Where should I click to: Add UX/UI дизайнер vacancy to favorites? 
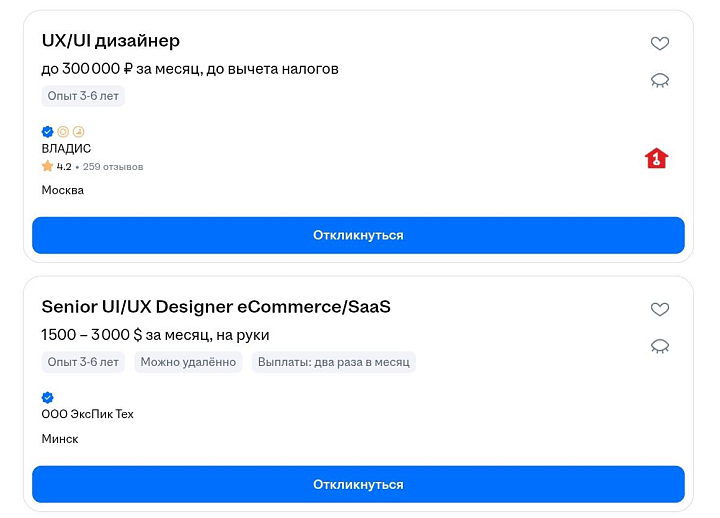click(x=659, y=44)
